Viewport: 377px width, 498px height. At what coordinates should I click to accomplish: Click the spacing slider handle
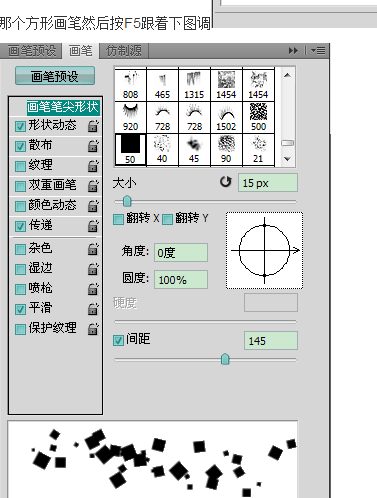225,359
